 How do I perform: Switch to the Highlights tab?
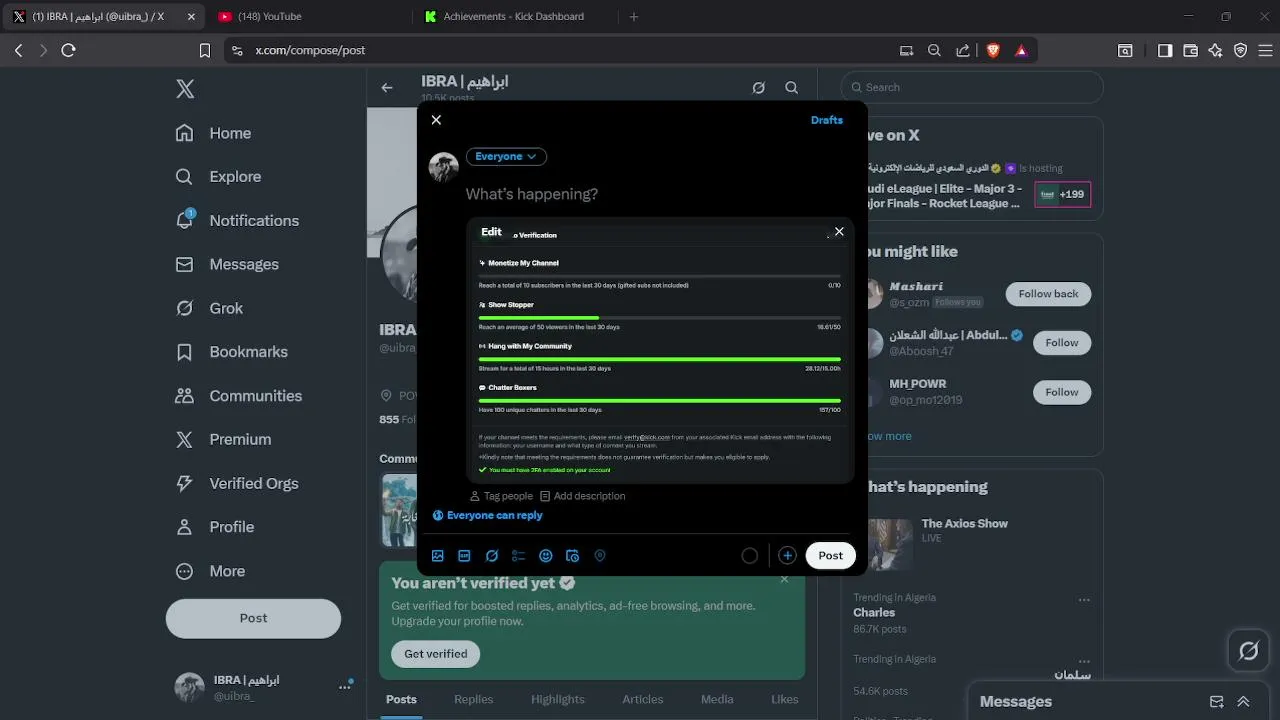pos(558,699)
